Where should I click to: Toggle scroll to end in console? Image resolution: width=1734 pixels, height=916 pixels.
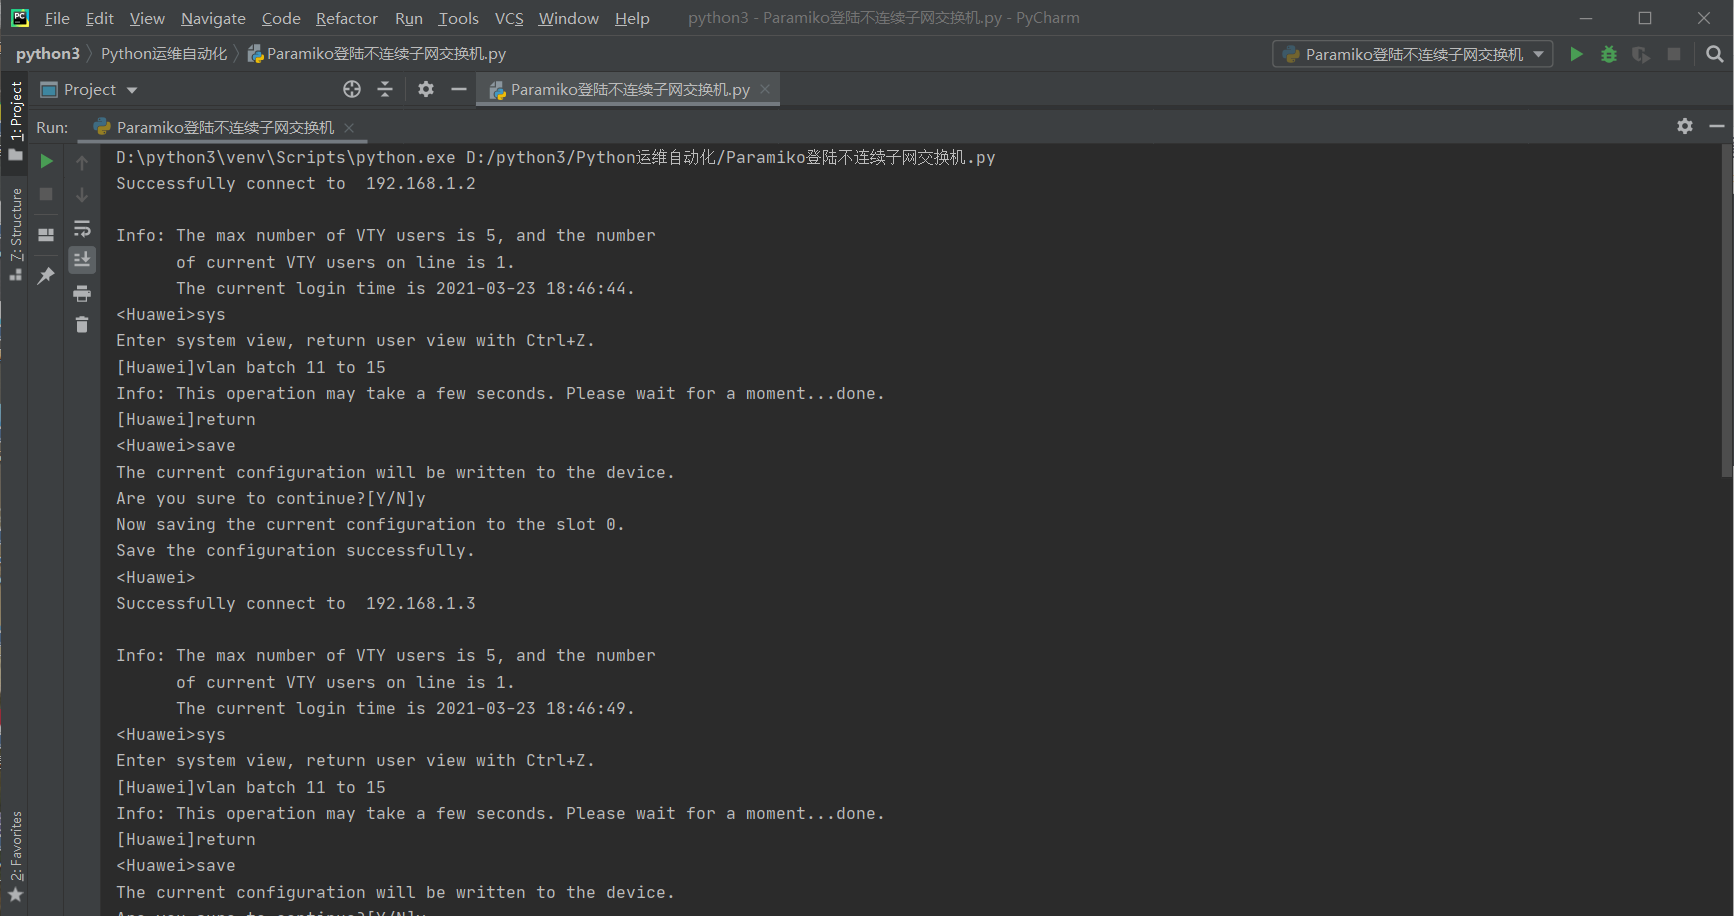pos(82,259)
